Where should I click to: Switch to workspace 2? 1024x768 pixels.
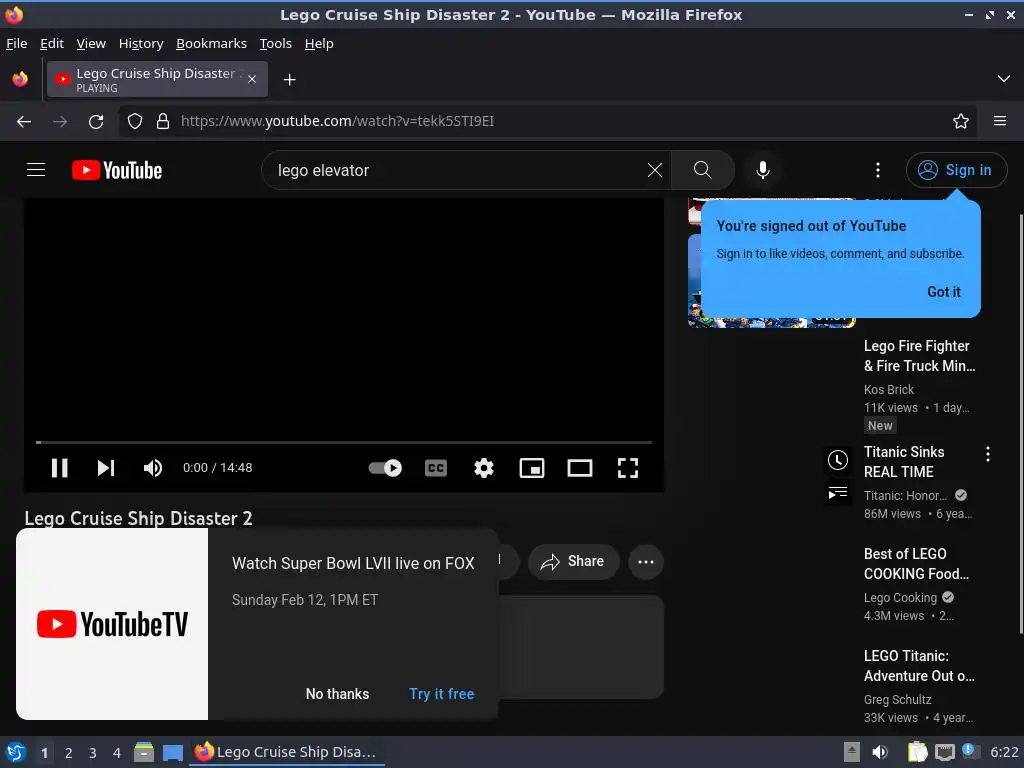pos(69,753)
